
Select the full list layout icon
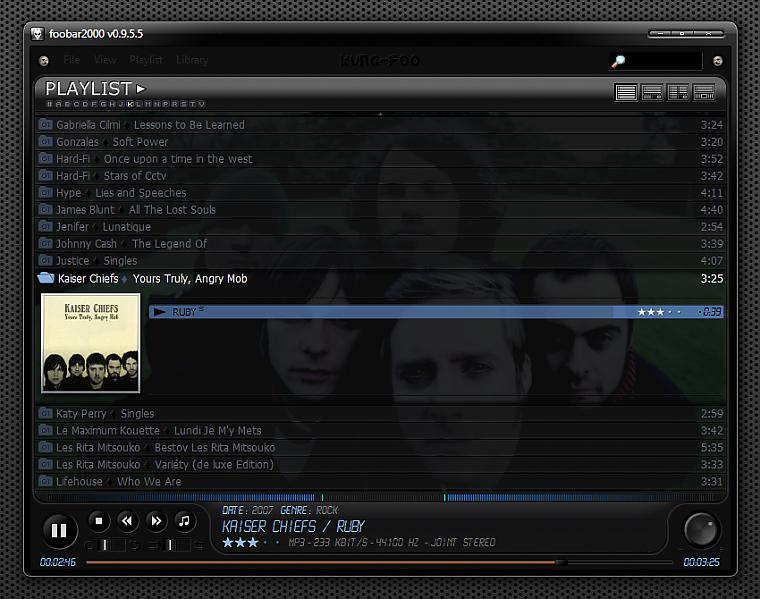(626, 92)
